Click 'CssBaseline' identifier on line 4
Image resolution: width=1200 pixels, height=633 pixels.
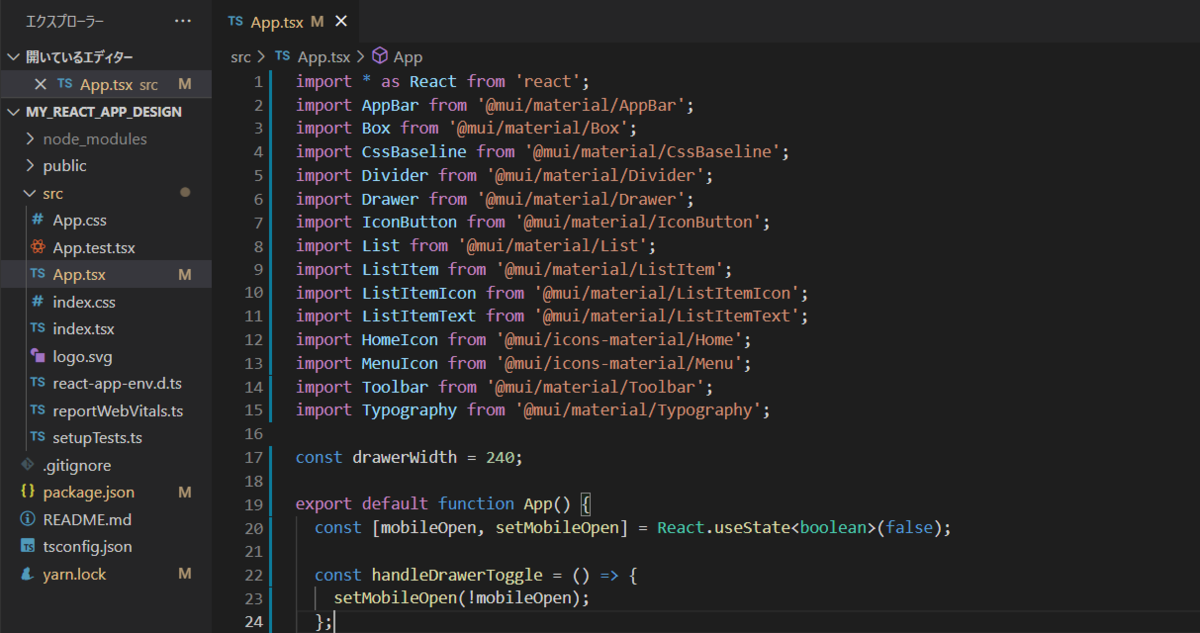point(414,152)
